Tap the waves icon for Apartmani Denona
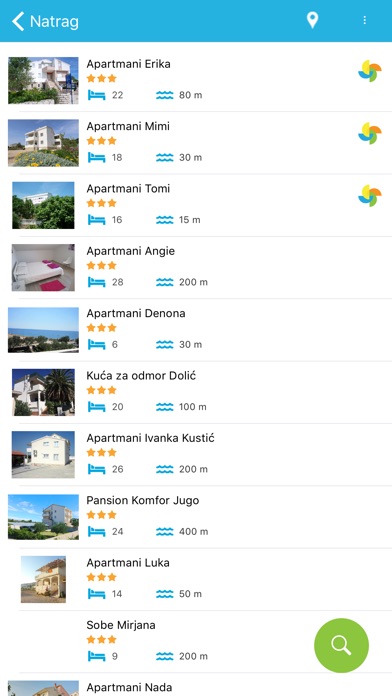Screen dimensions: 392x696 tap(164, 344)
